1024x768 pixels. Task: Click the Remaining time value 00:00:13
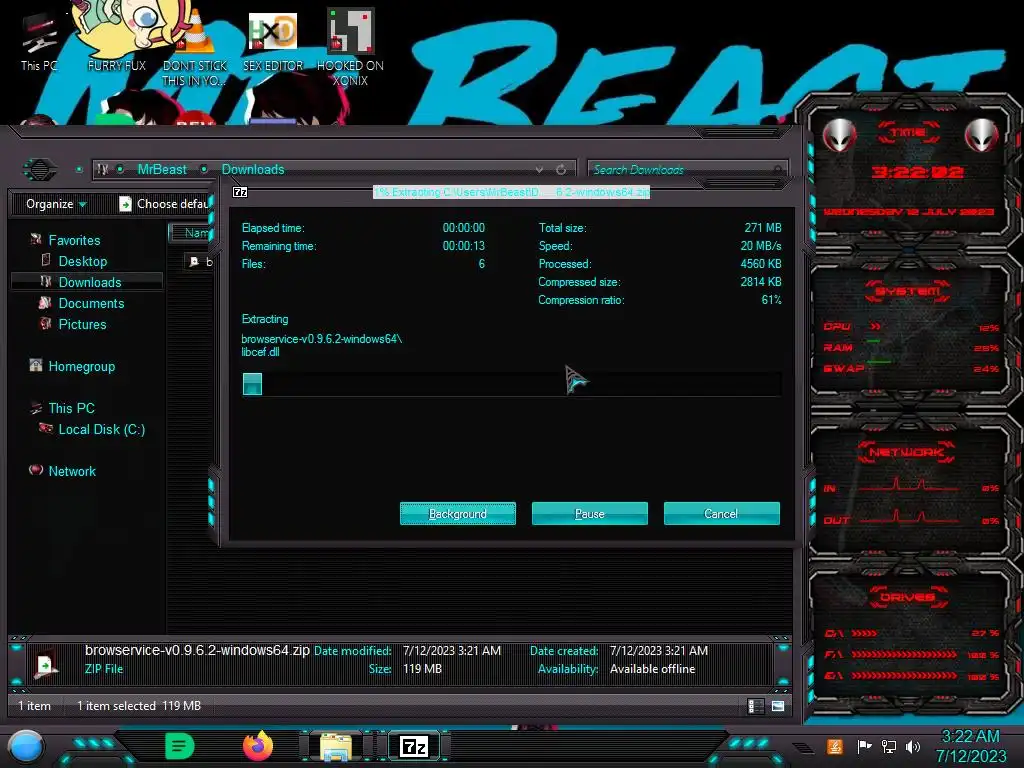(464, 246)
